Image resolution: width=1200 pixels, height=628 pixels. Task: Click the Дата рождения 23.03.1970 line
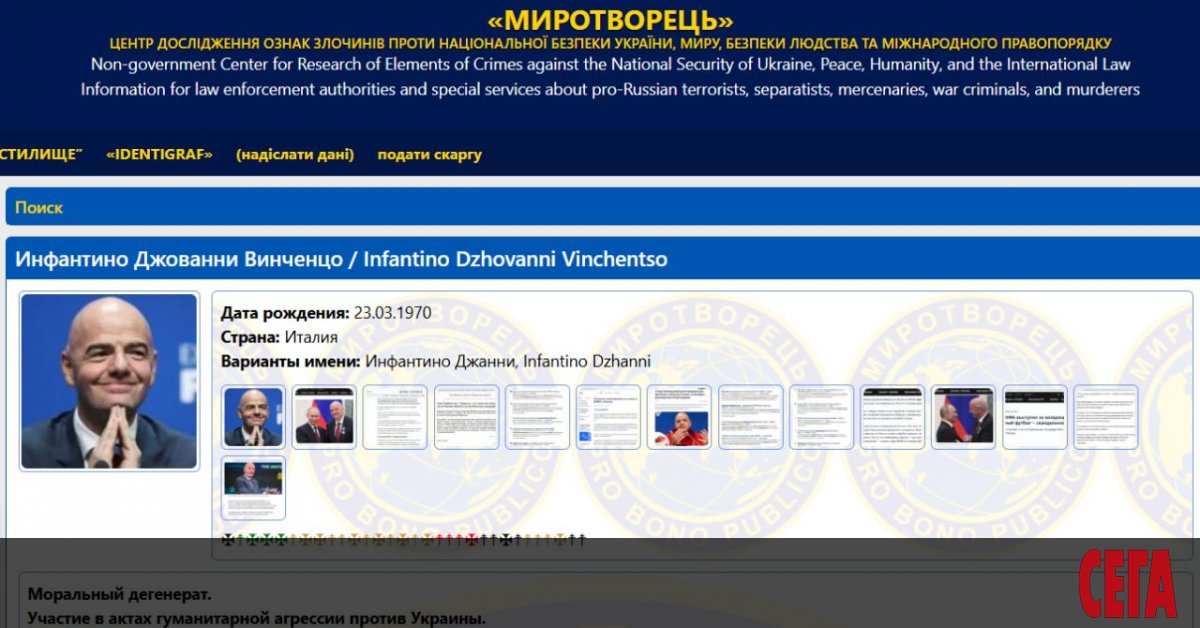click(x=326, y=312)
